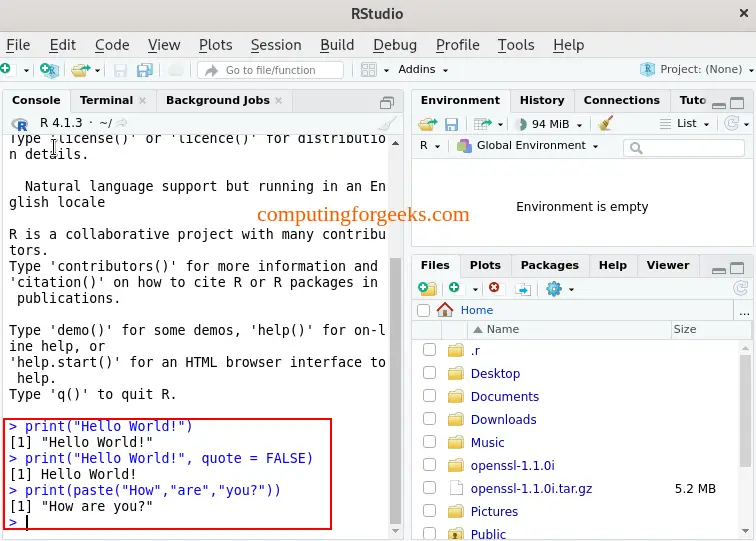
Task: Clear the console with the broom icon
Action: (x=387, y=123)
